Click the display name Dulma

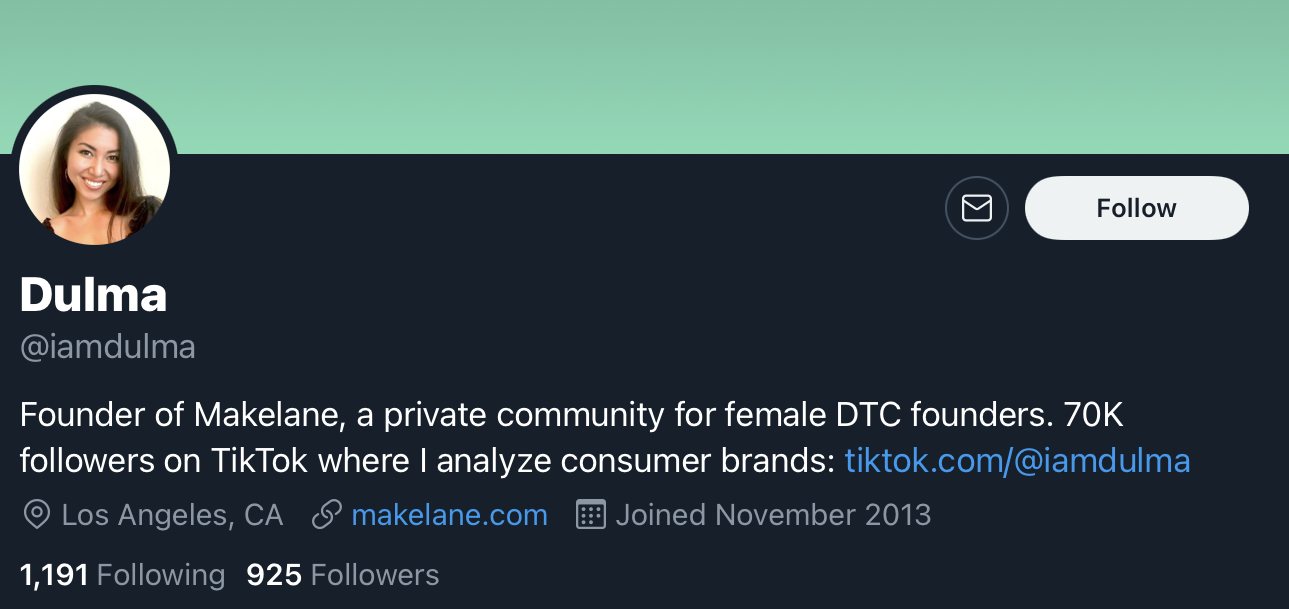pyautogui.click(x=93, y=295)
